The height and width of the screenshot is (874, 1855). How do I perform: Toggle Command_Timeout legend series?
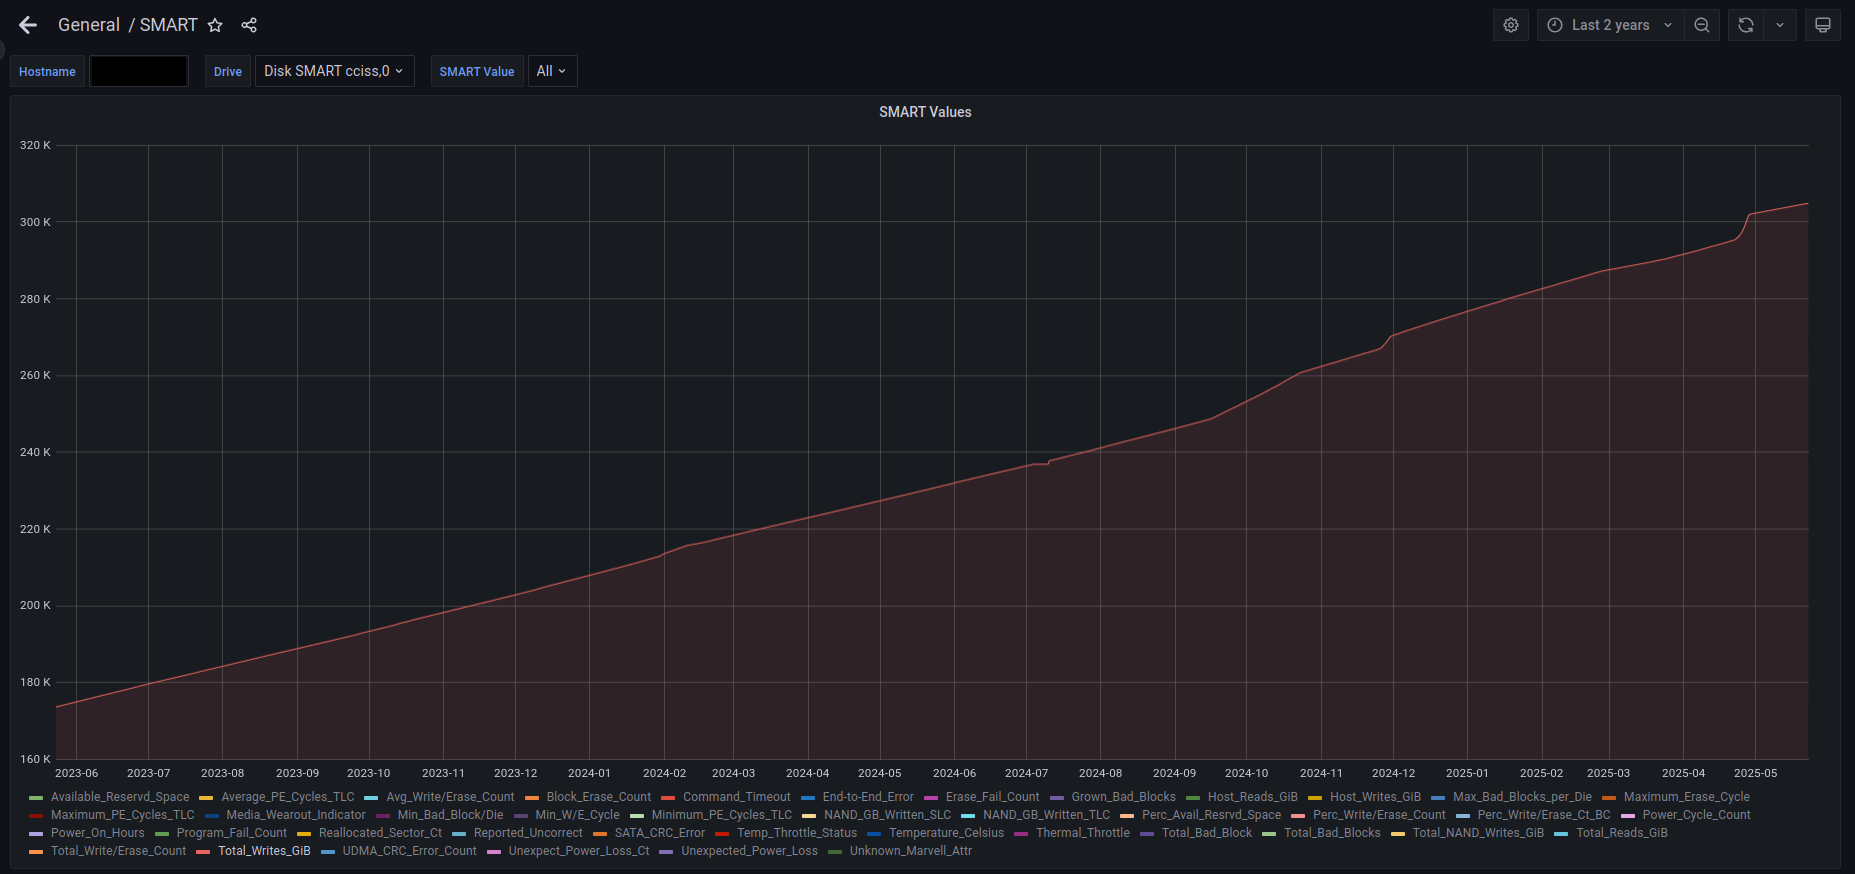737,797
